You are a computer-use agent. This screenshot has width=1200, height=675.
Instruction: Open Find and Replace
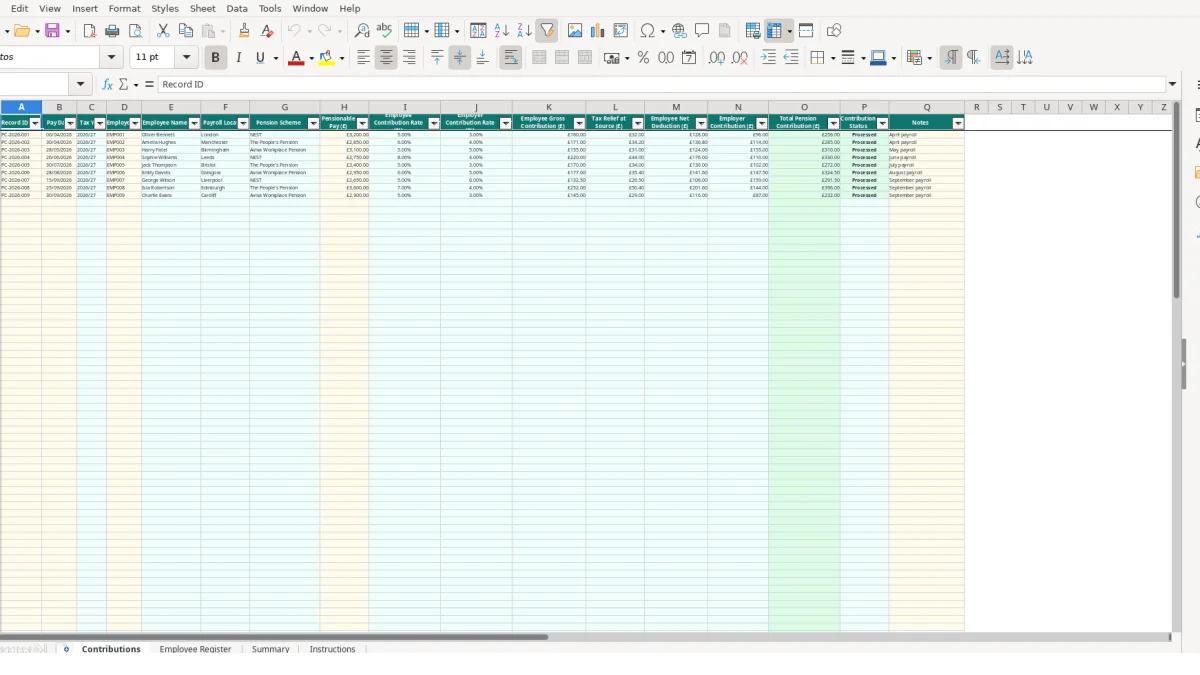362,31
